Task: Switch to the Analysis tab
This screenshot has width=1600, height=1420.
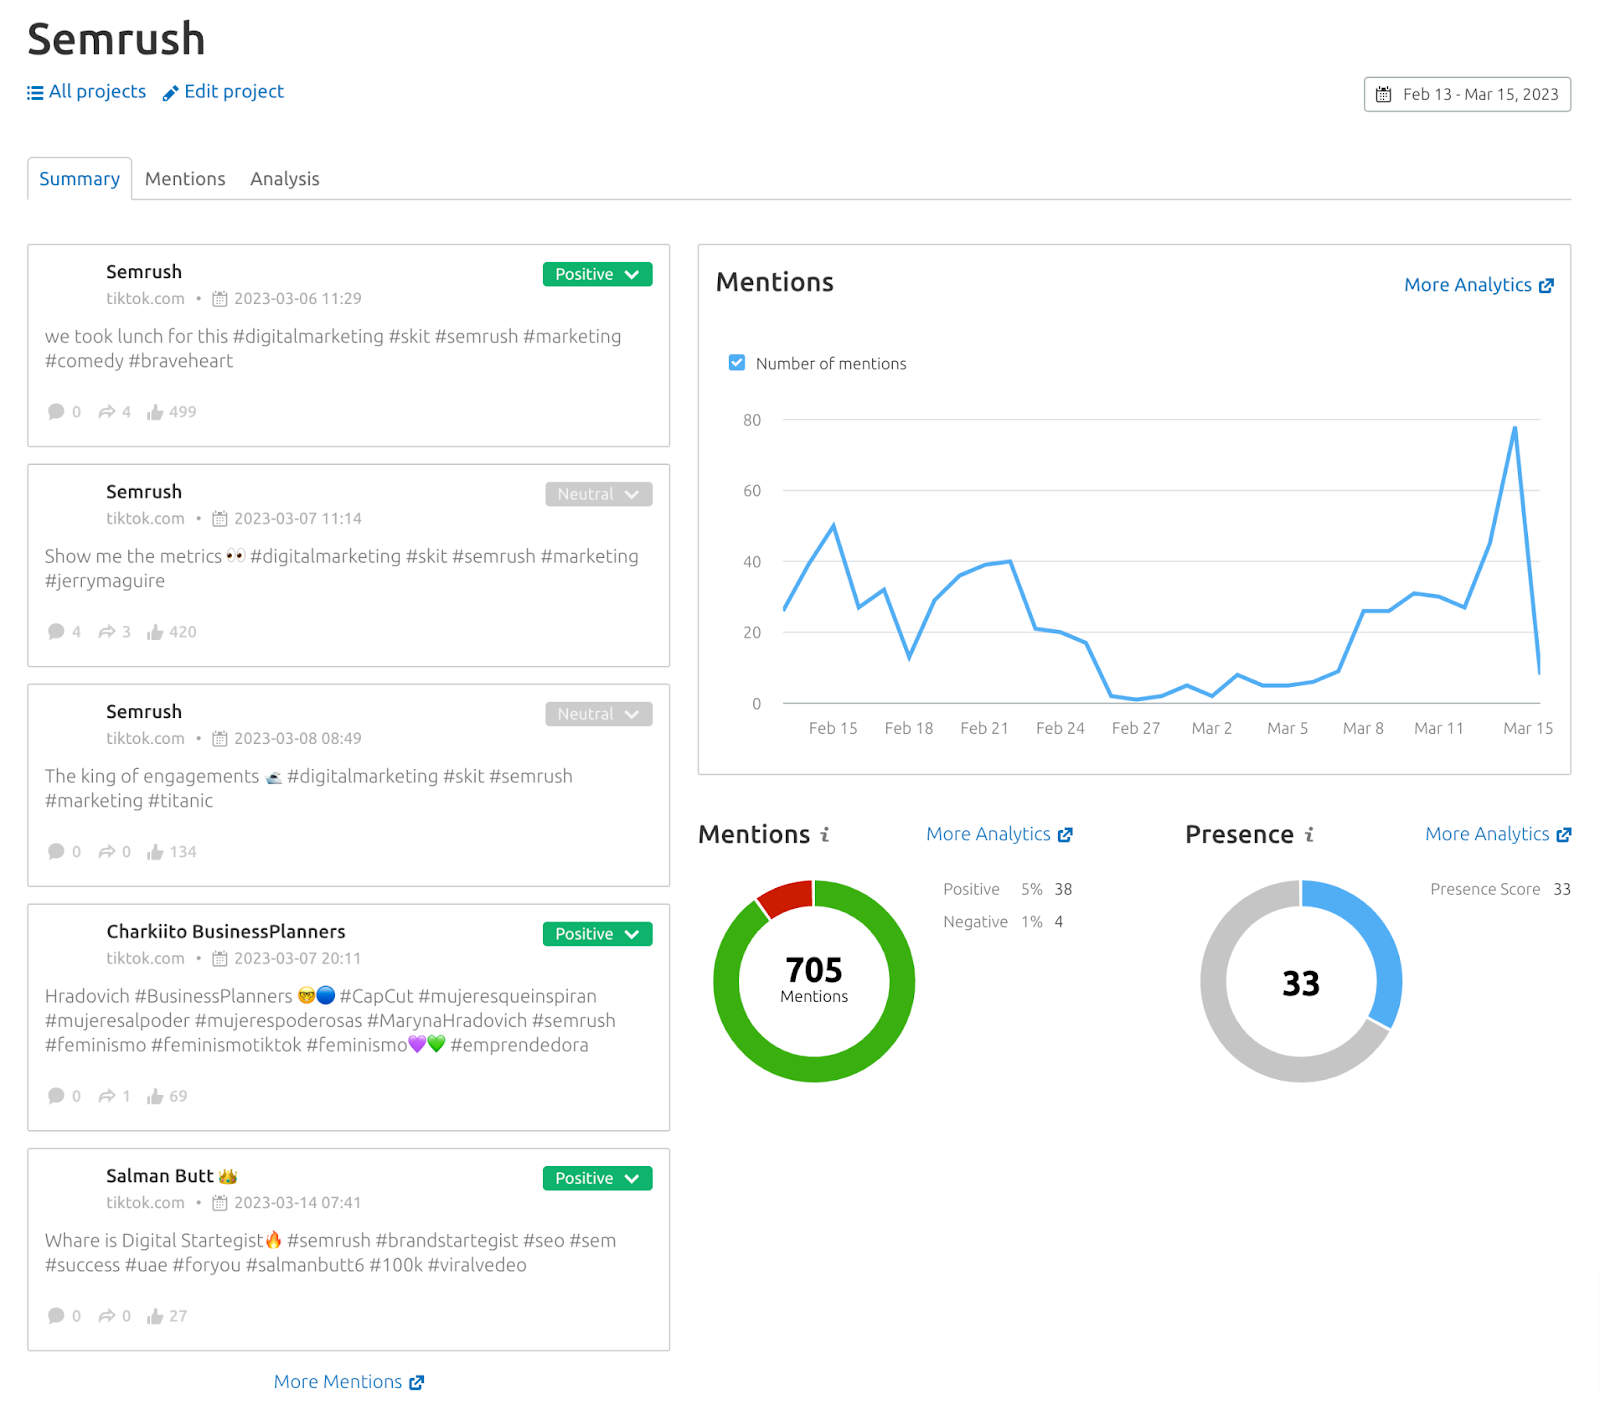Action: click(285, 179)
